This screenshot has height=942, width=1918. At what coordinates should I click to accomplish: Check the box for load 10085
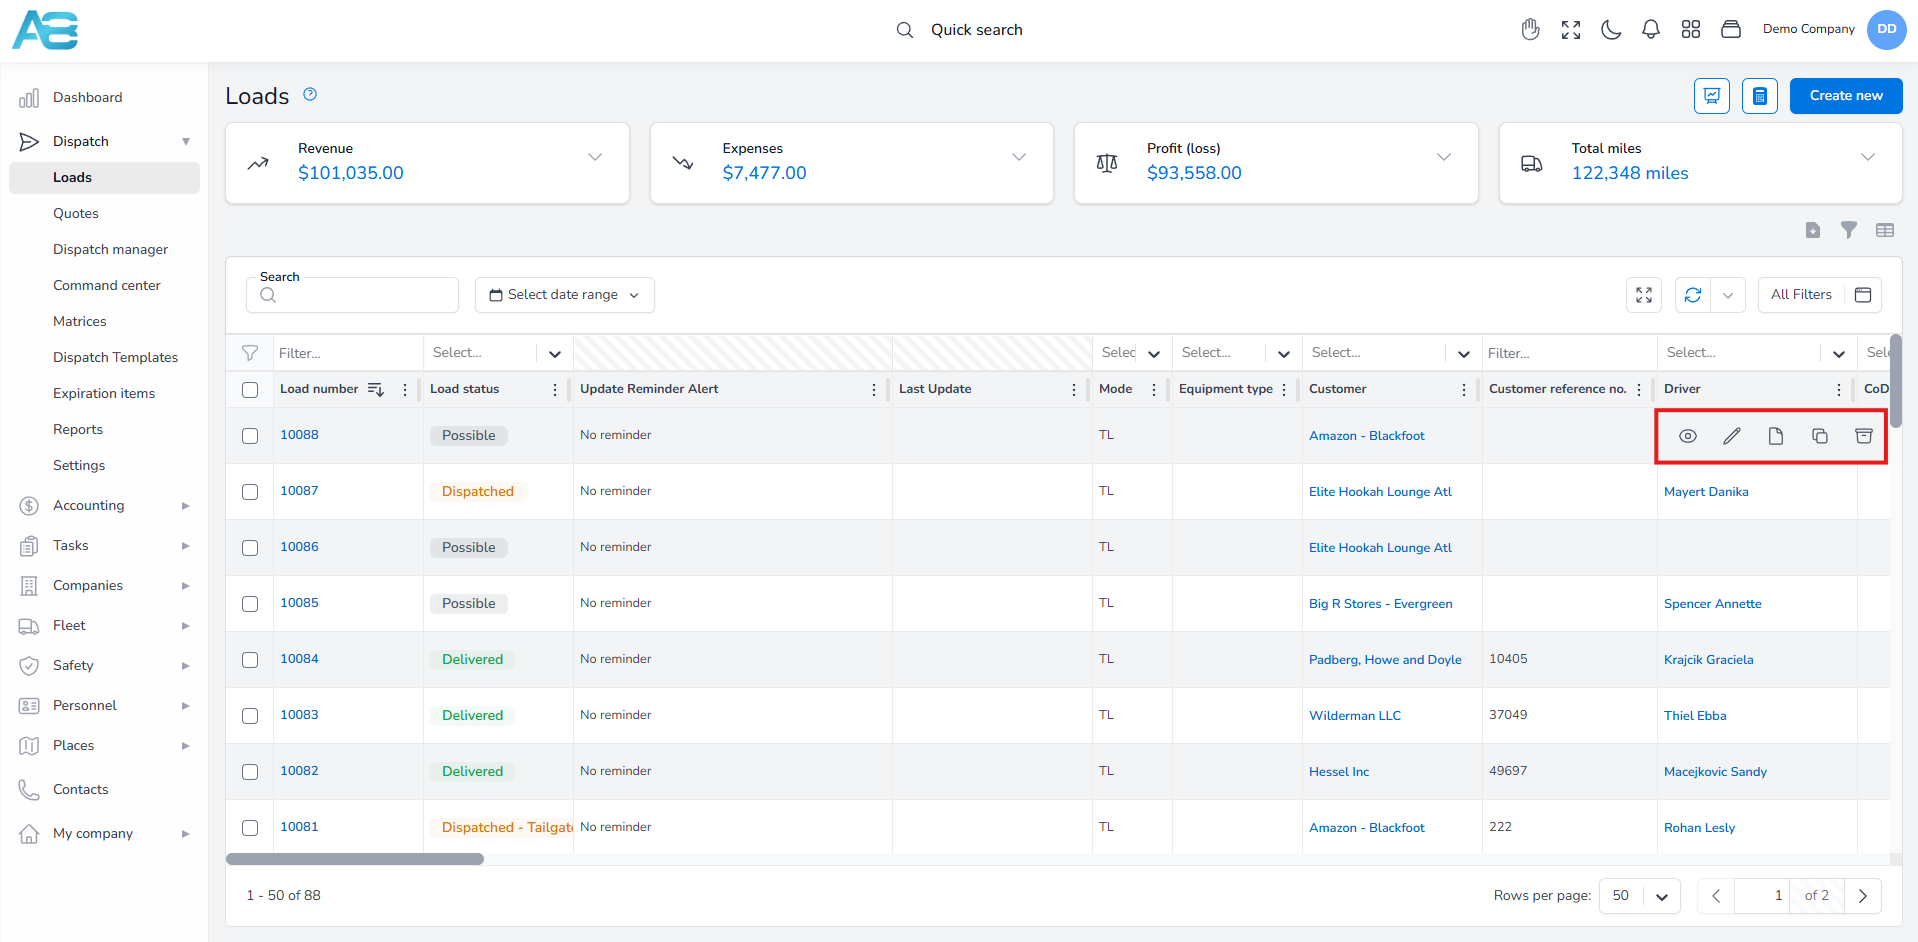click(x=250, y=604)
